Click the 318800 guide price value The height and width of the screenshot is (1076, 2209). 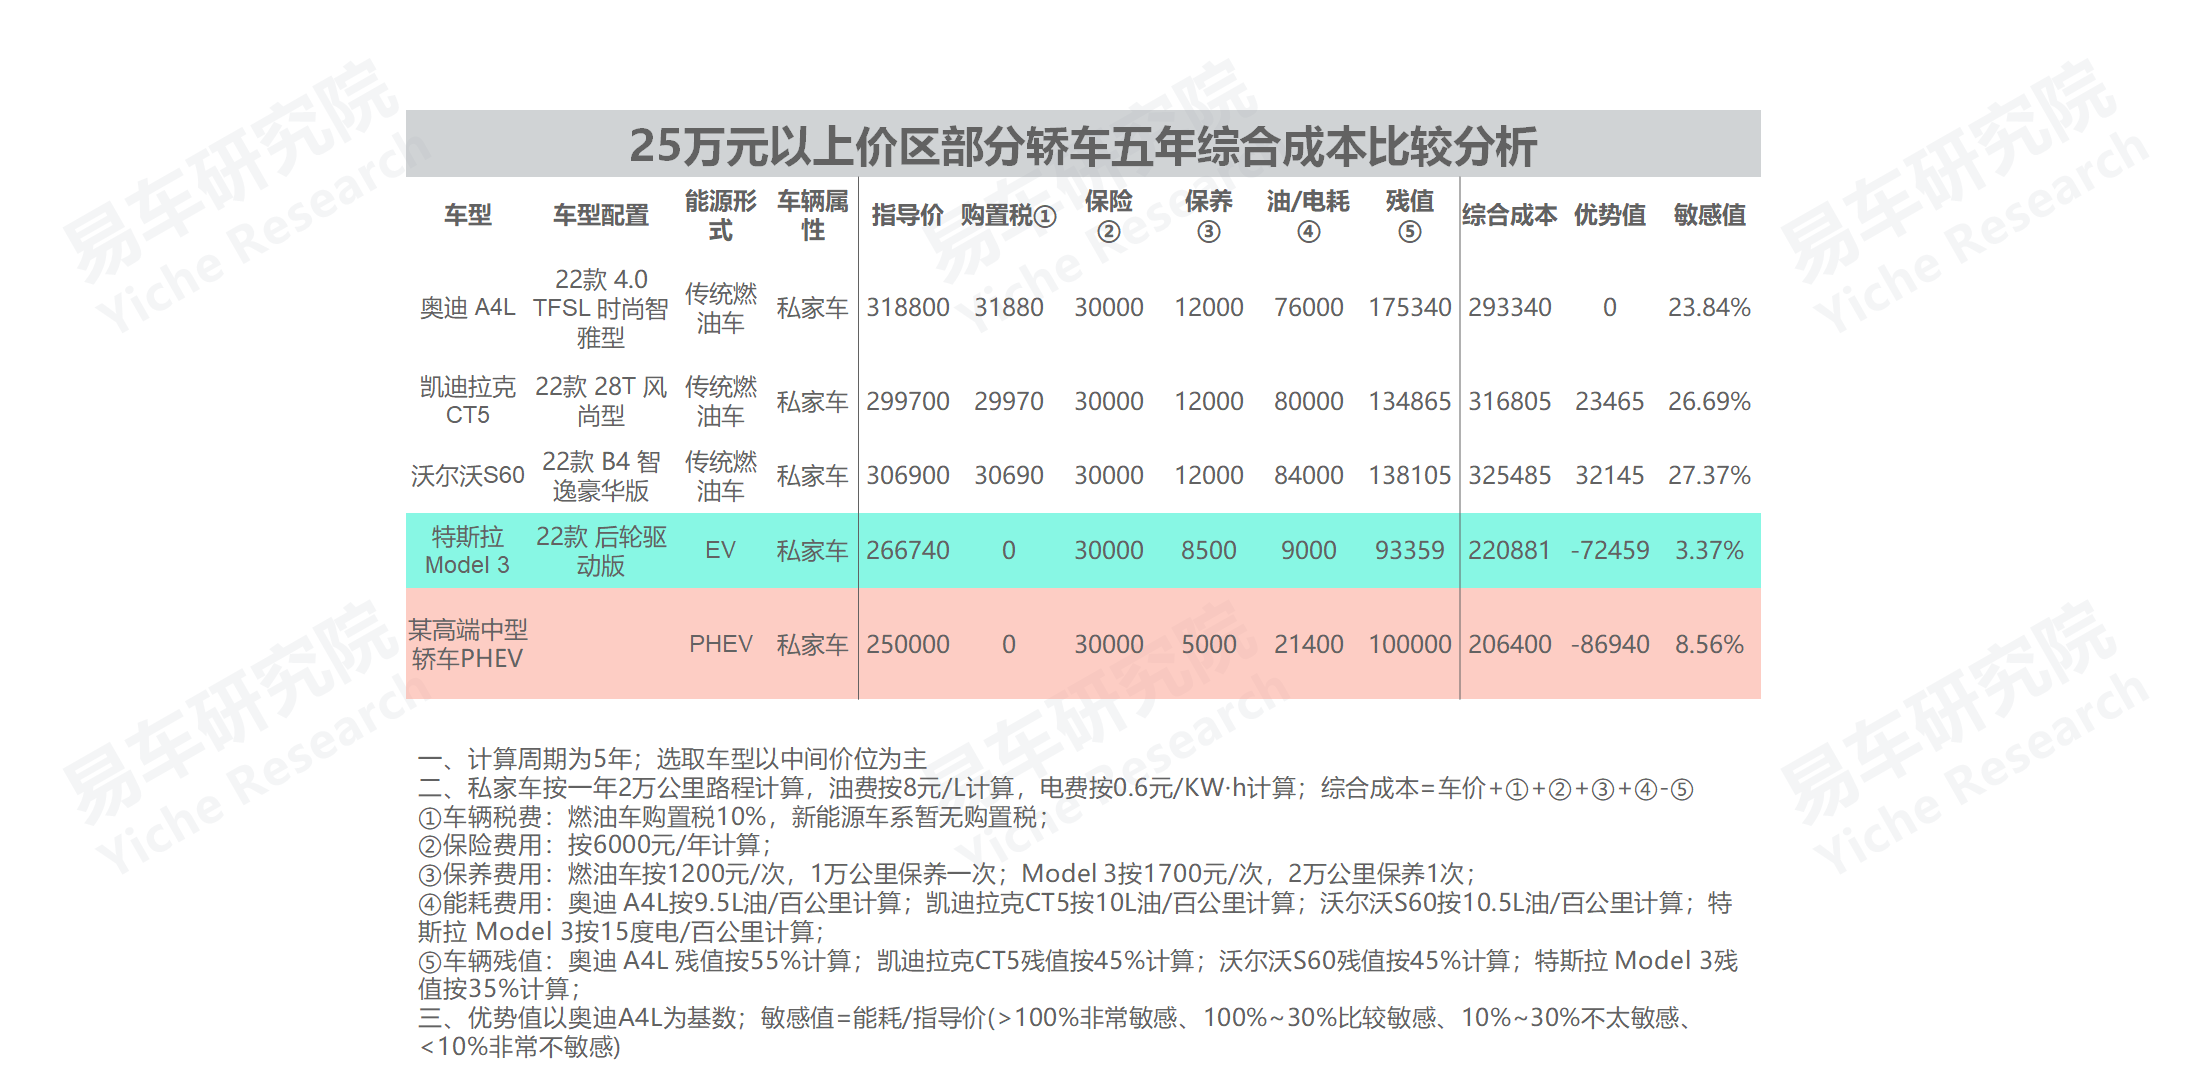[x=908, y=308]
